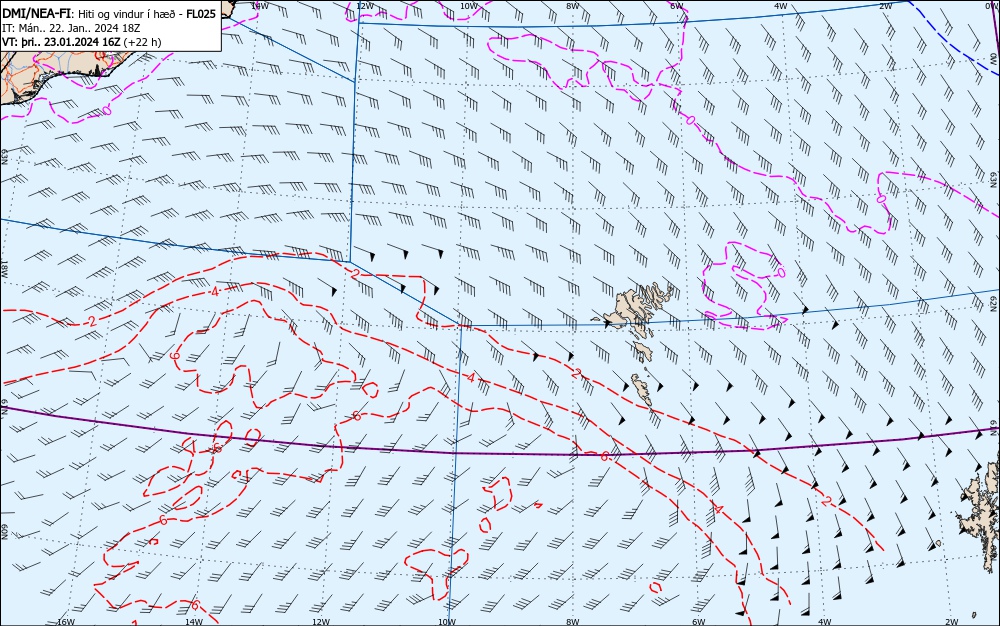Select the "2W" label along the top edge
The image size is (1000, 626).
click(x=885, y=6)
